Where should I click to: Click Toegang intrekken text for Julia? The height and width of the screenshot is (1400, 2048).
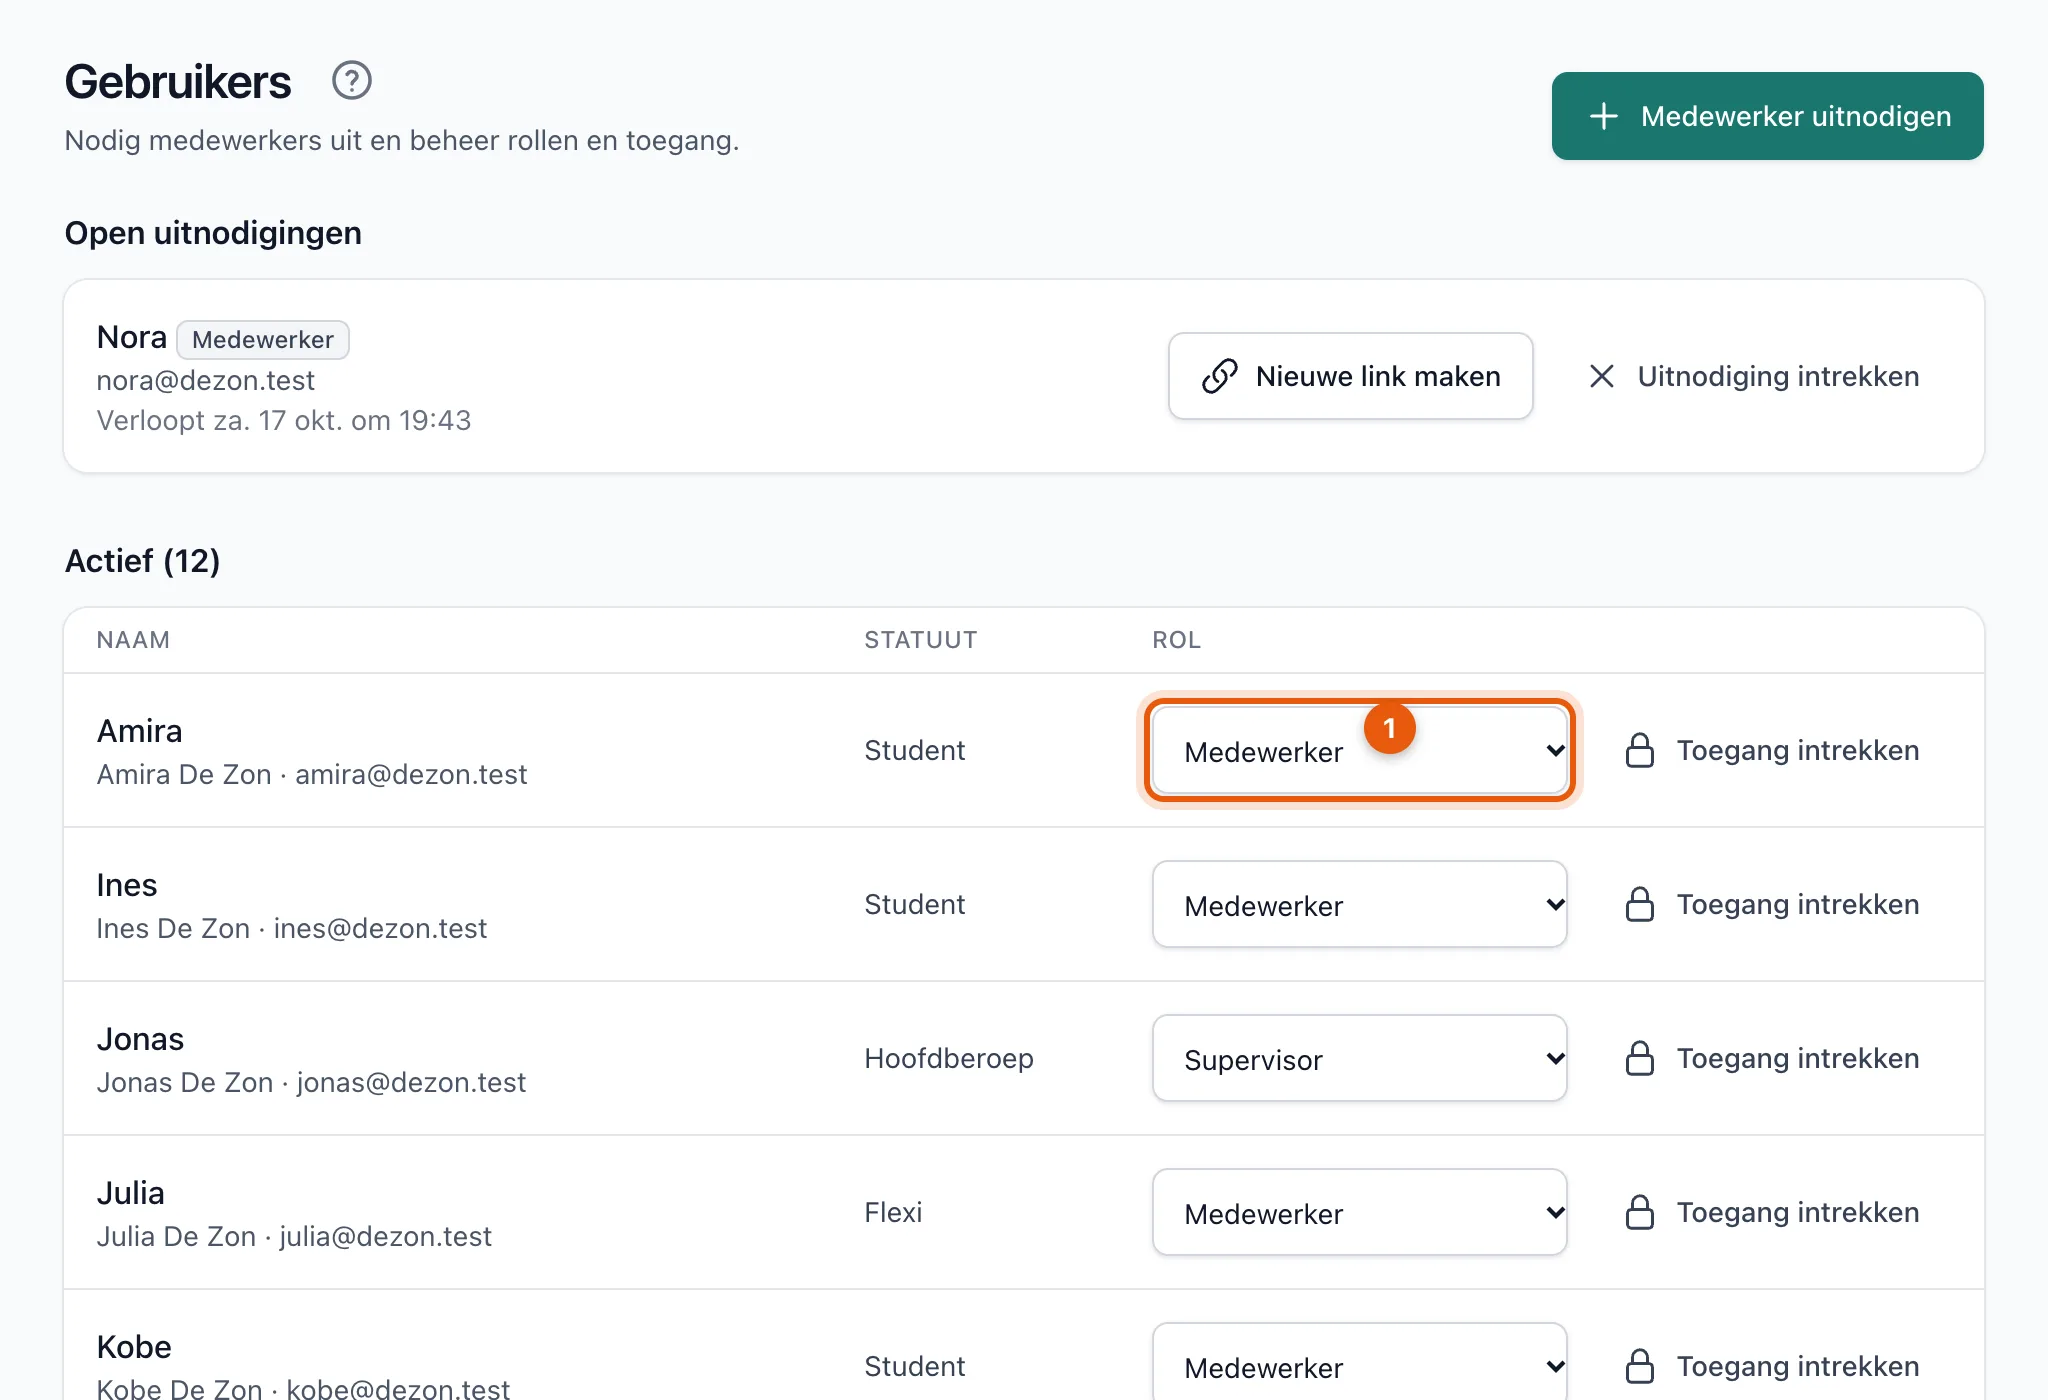tap(1798, 1212)
